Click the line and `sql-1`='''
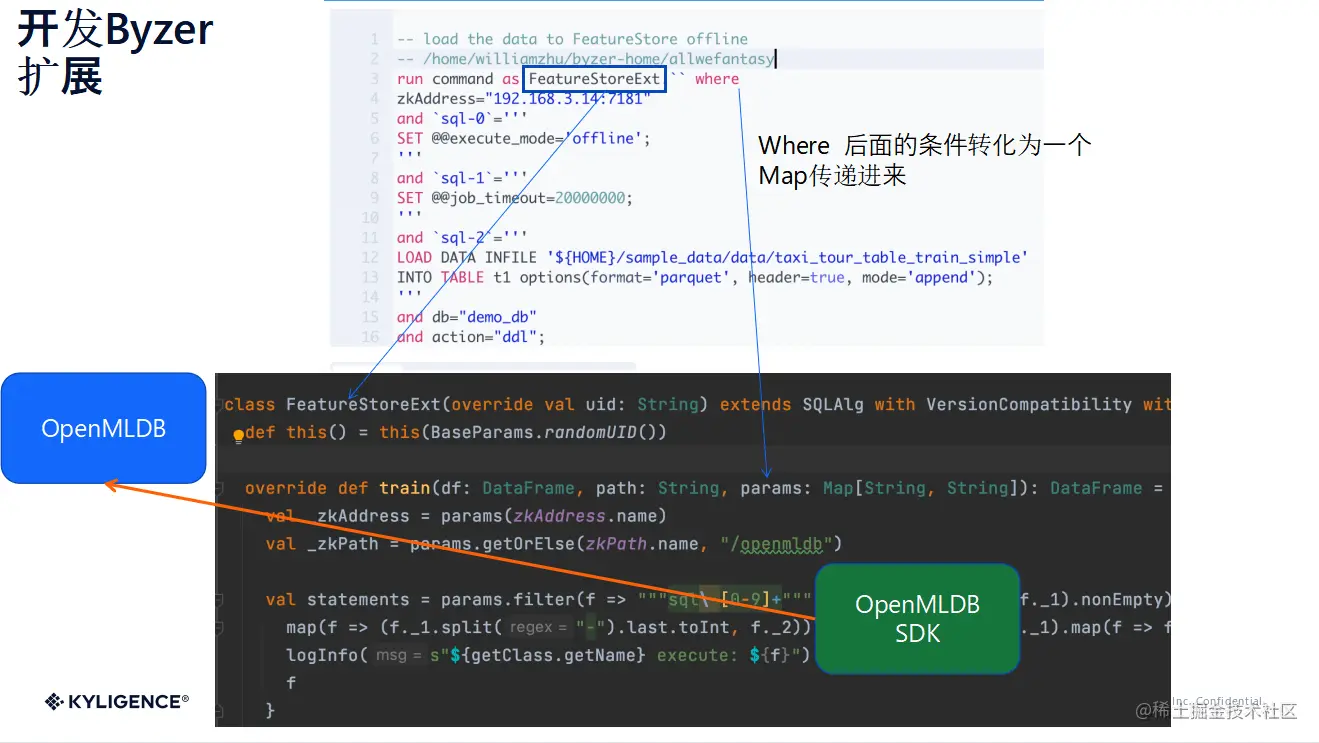 (x=462, y=178)
